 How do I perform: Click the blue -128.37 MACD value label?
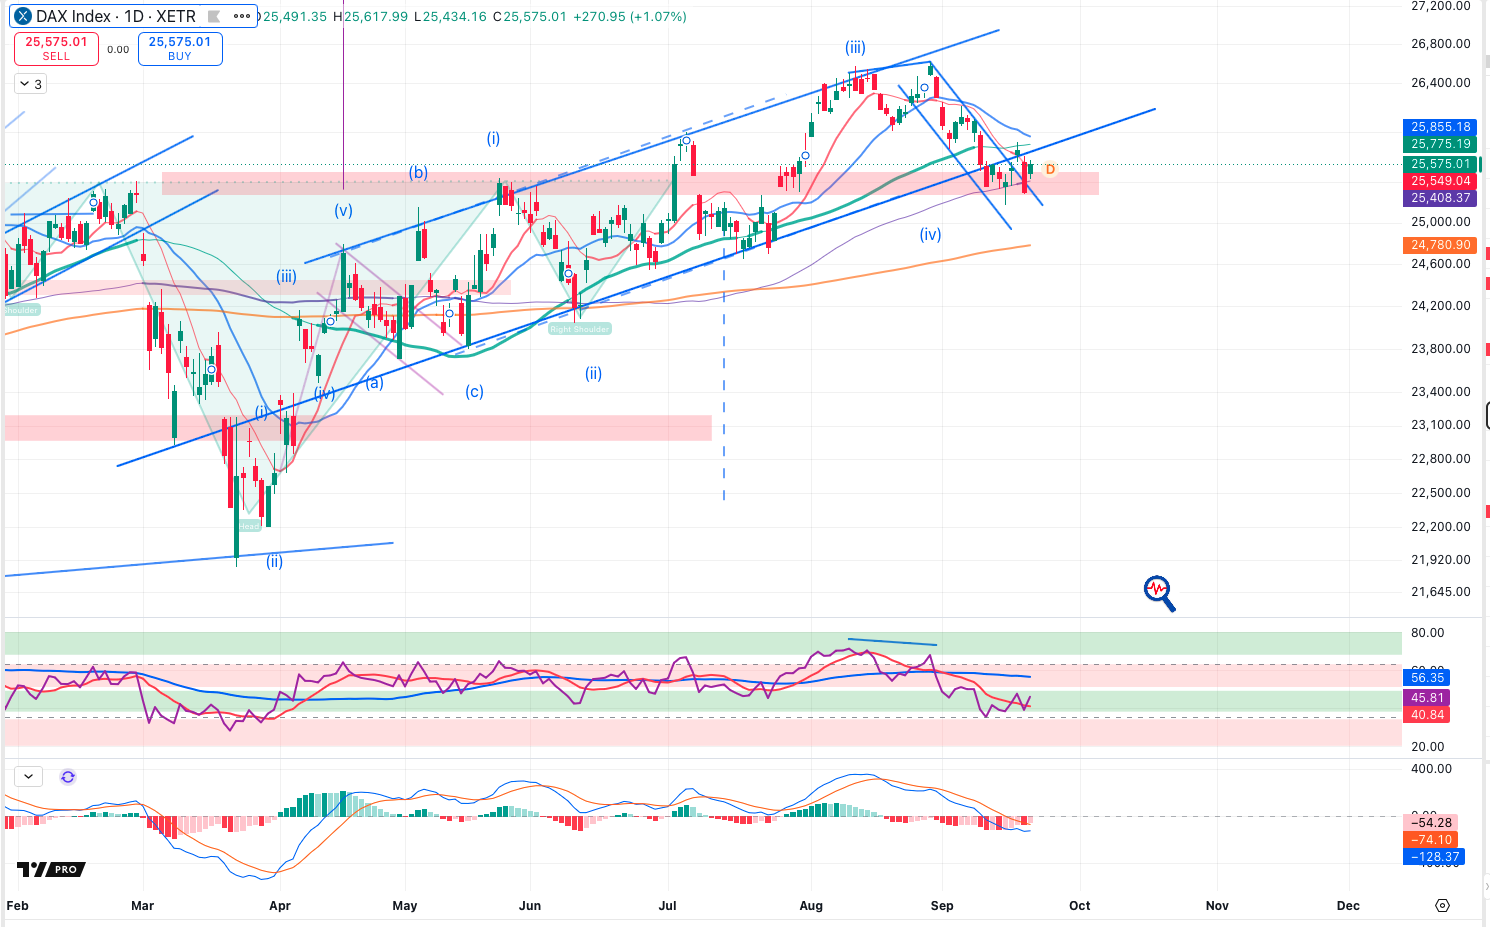pos(1435,857)
